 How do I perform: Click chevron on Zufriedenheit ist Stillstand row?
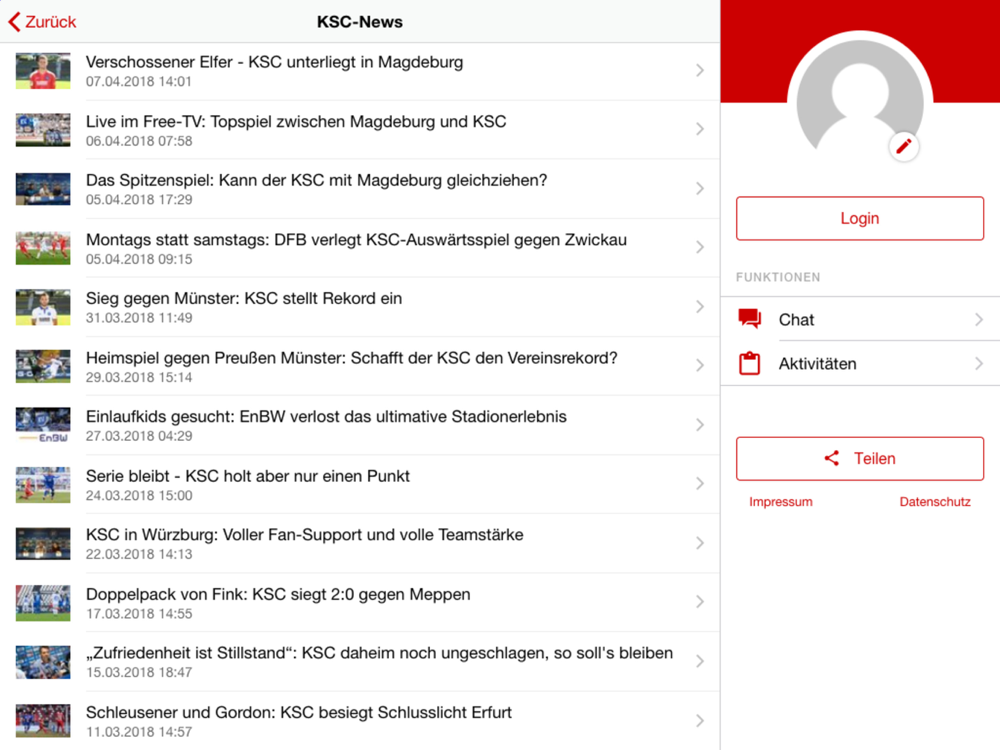700,661
